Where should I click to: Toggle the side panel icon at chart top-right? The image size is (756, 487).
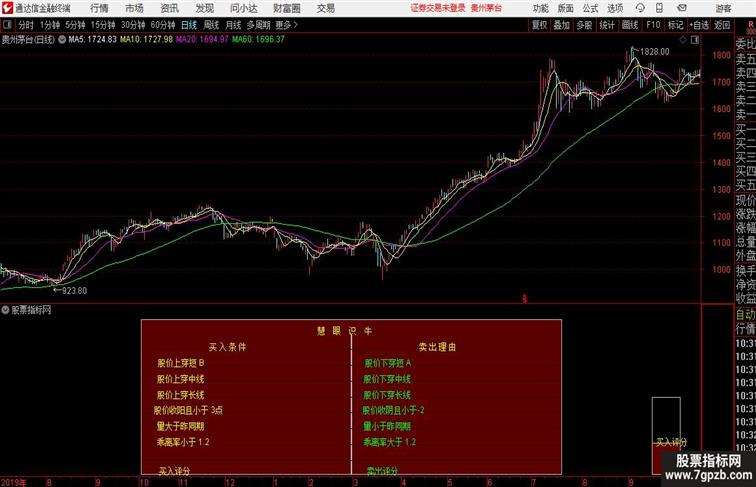(x=695, y=40)
